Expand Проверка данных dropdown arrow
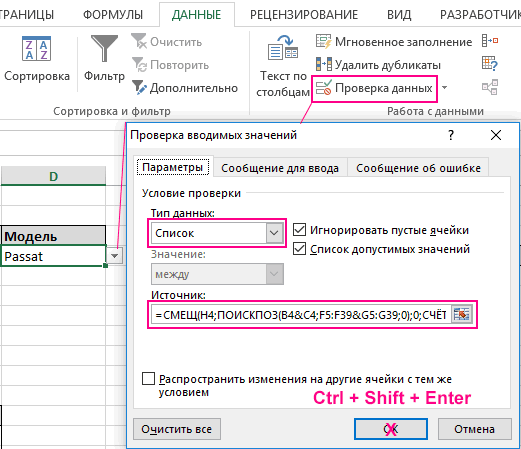The image size is (521, 449). [444, 88]
